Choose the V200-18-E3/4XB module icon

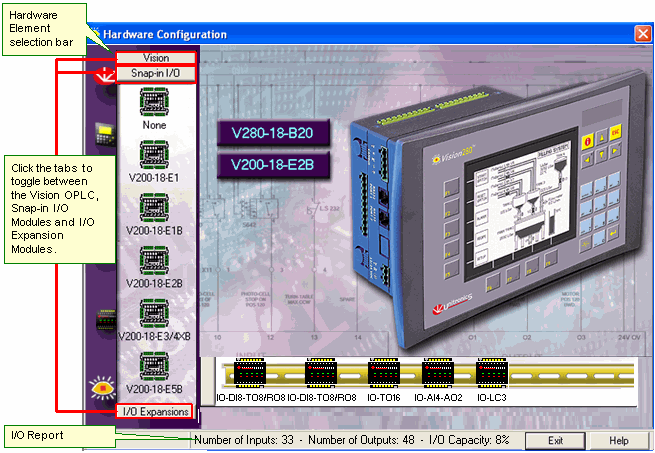[x=154, y=313]
